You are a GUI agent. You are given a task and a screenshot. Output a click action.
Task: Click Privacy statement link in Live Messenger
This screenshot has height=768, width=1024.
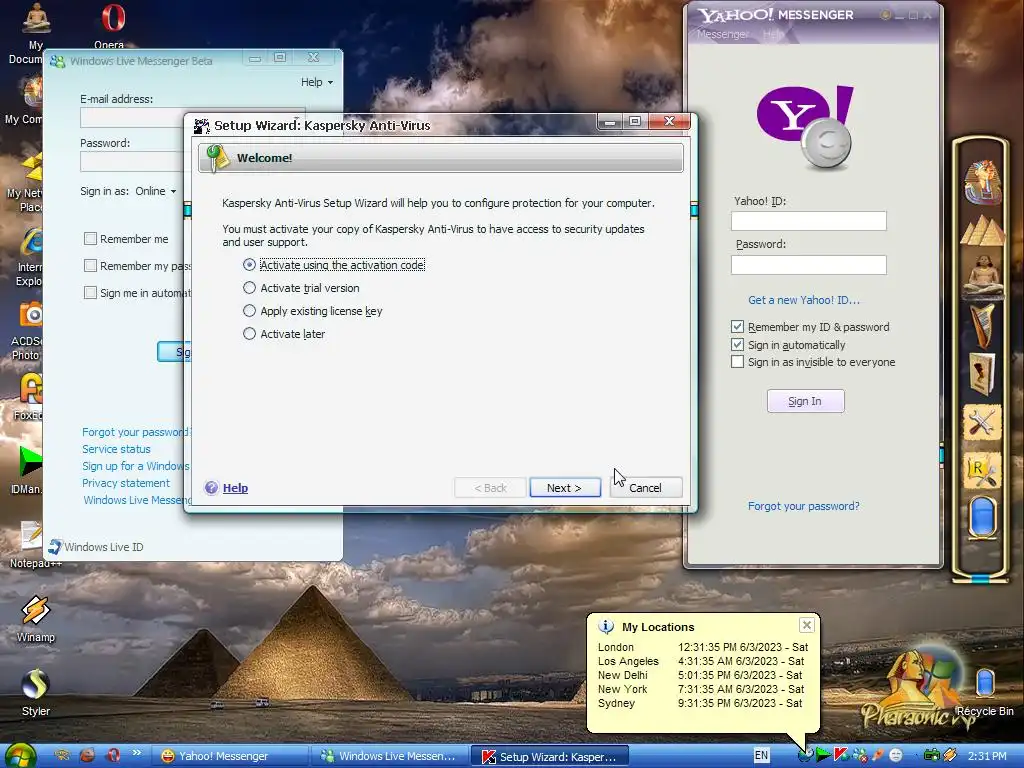click(x=126, y=483)
